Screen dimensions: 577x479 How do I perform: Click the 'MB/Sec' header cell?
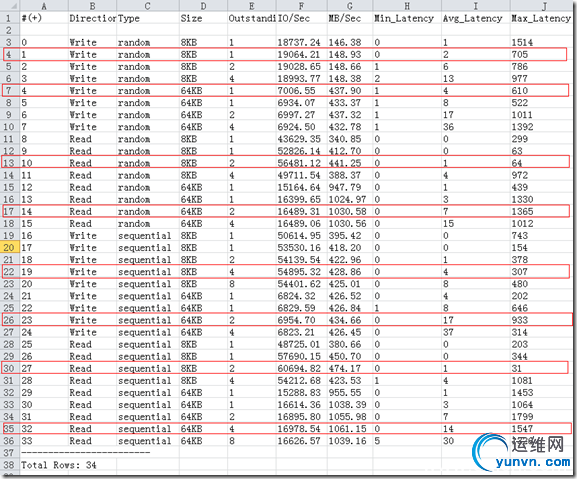pos(350,18)
